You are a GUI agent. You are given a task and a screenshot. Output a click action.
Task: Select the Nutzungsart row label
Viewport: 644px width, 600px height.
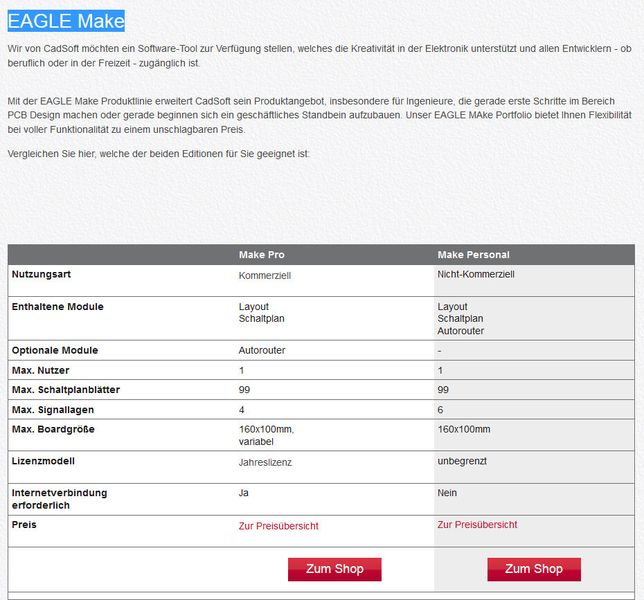tap(41, 274)
